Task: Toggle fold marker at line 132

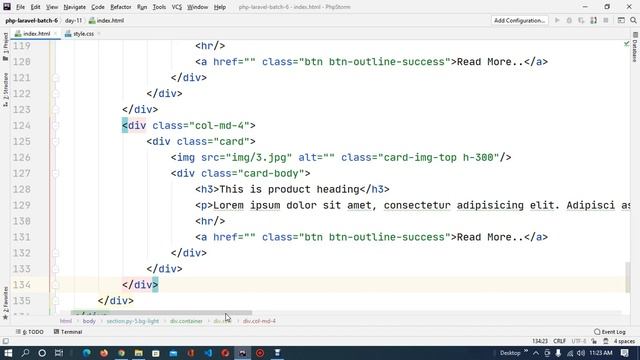Action: (56, 253)
